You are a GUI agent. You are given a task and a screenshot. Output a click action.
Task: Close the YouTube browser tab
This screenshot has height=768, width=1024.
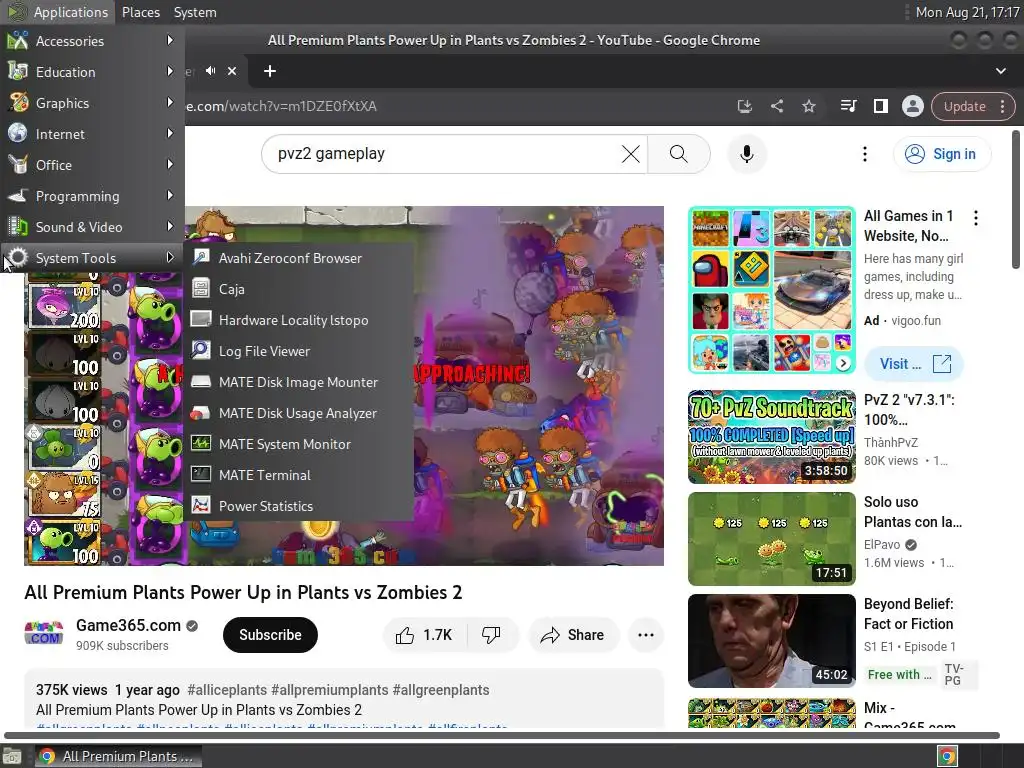tap(232, 71)
